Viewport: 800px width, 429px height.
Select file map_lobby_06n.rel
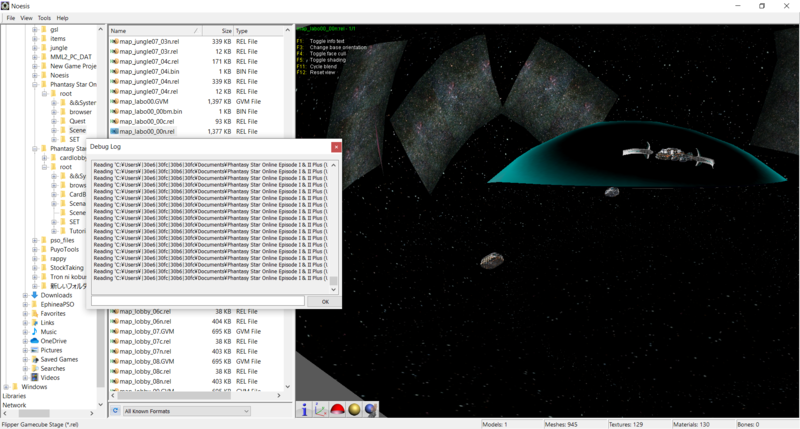pos(145,321)
